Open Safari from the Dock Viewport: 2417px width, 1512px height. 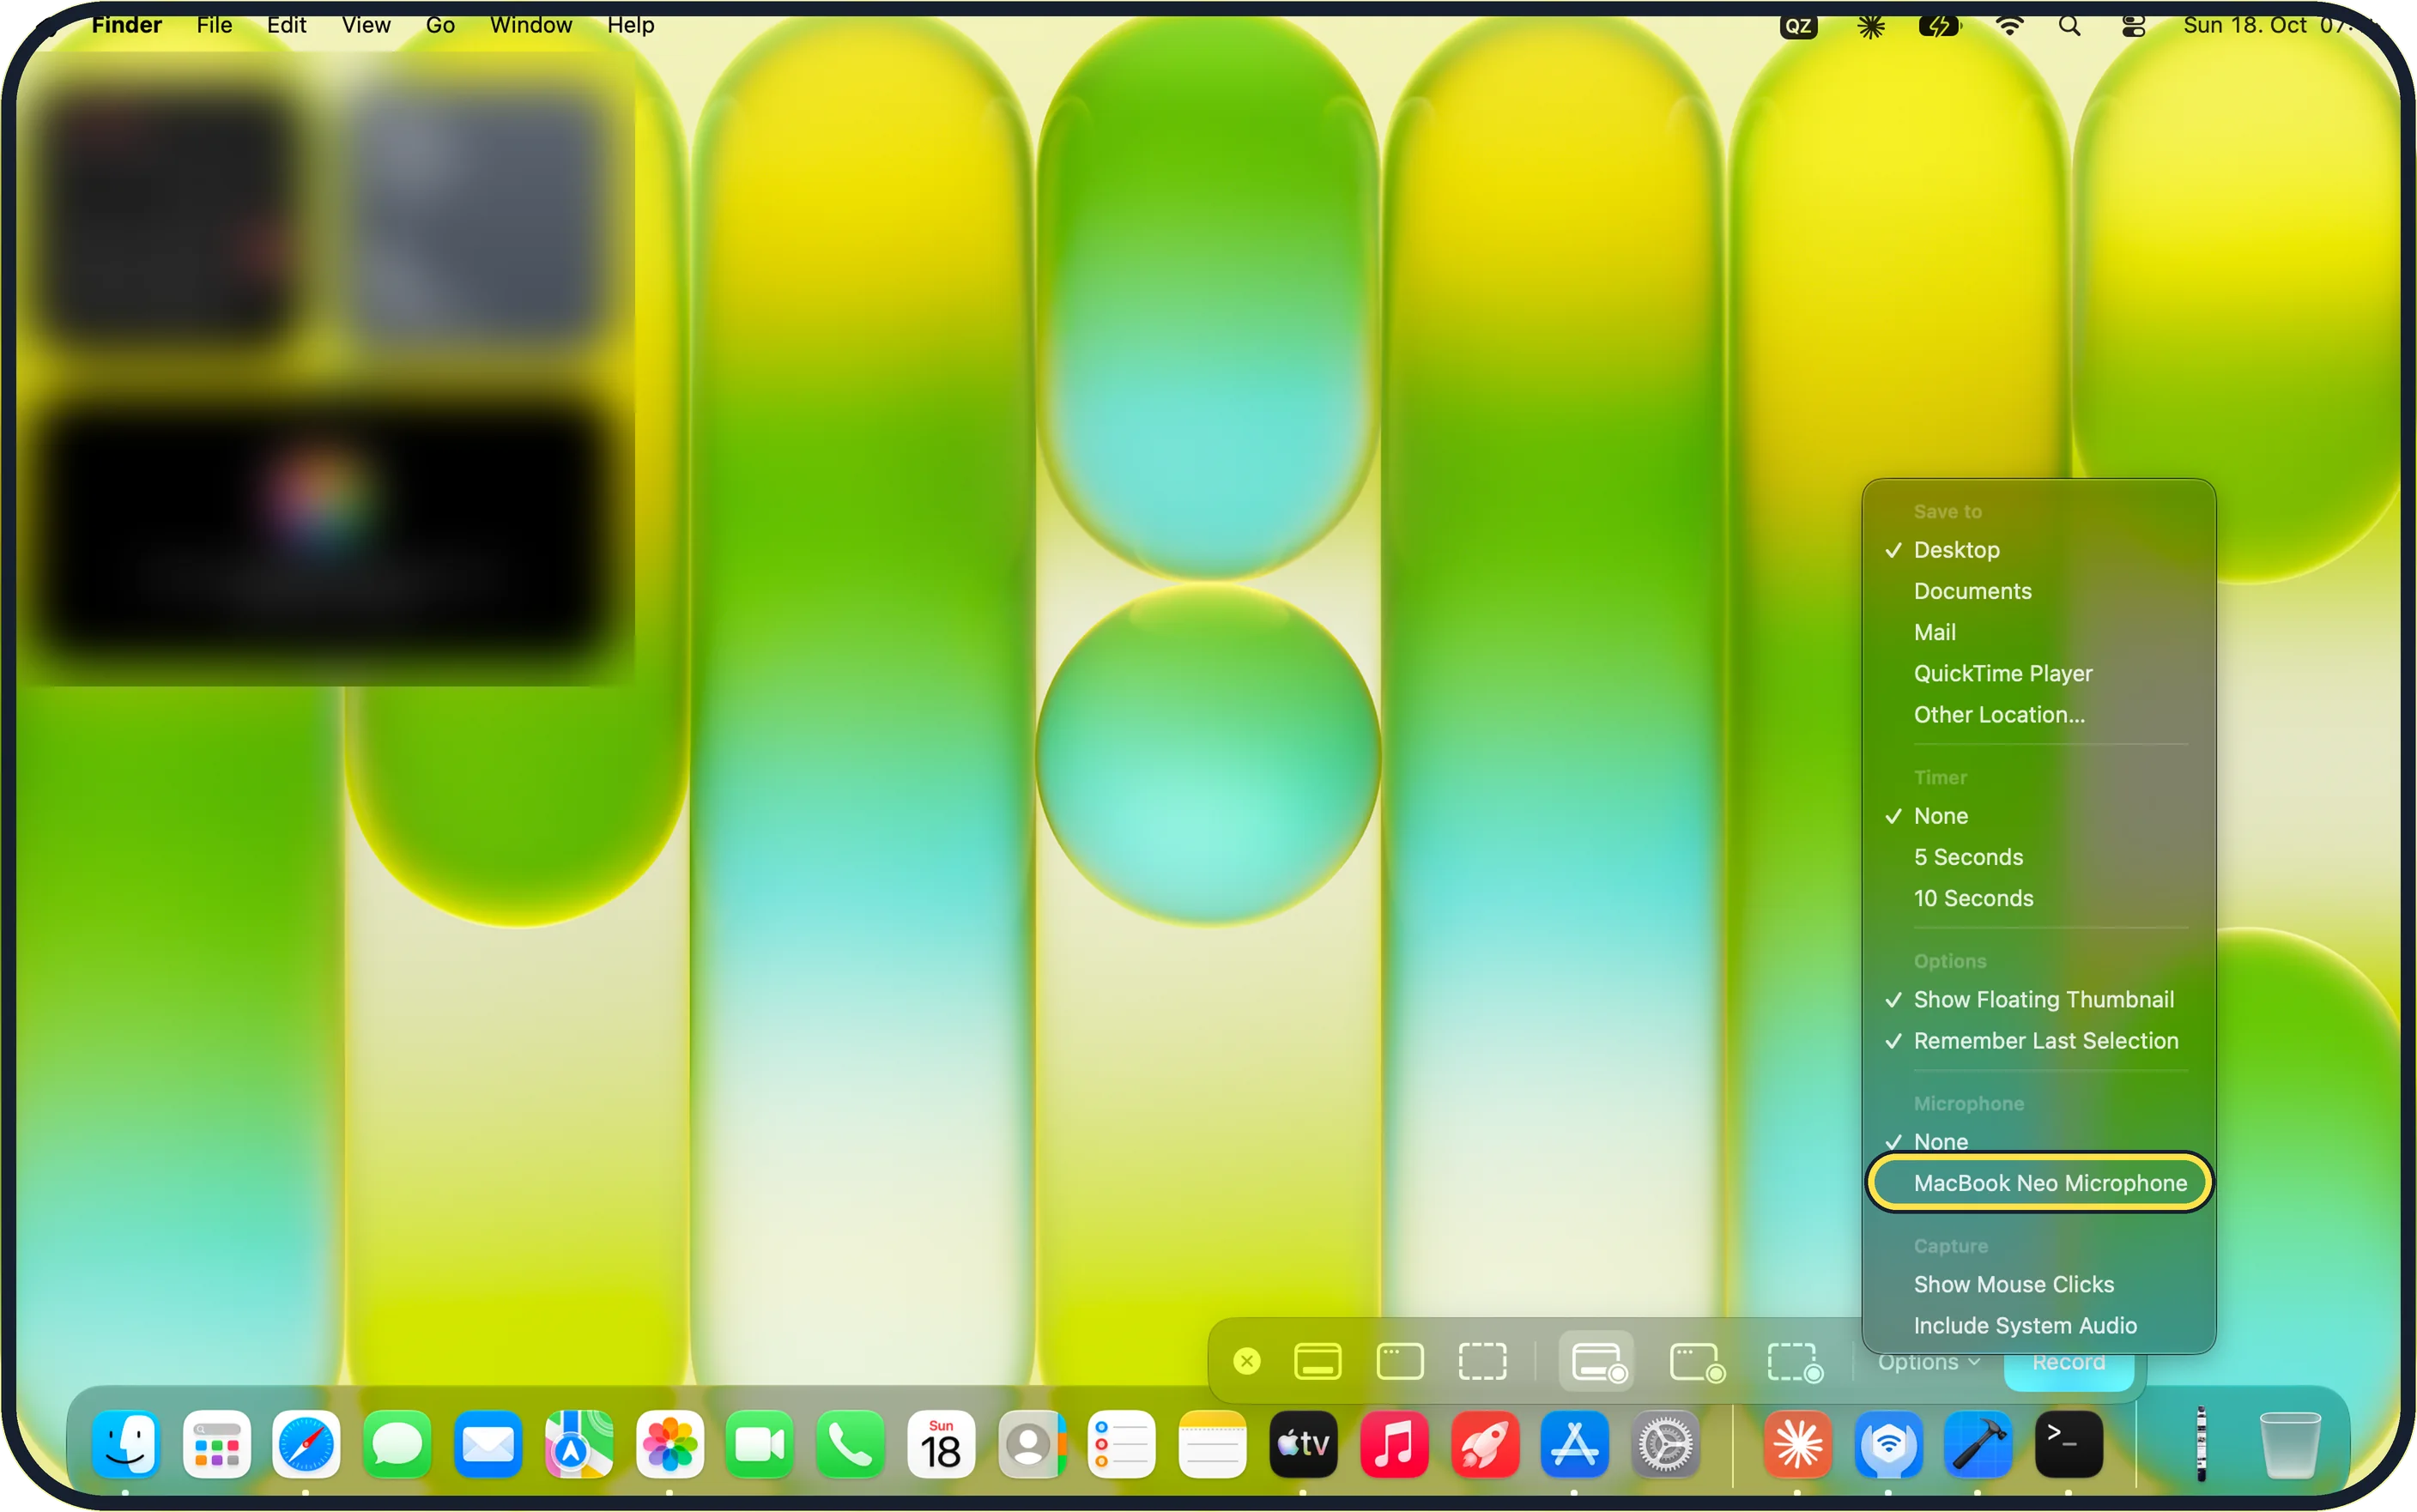coord(306,1444)
